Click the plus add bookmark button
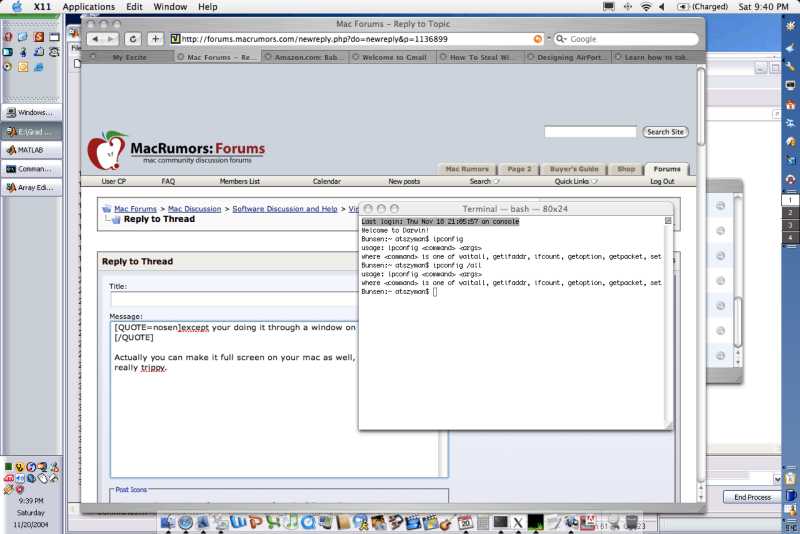Image resolution: width=800 pixels, height=534 pixels. (156, 39)
